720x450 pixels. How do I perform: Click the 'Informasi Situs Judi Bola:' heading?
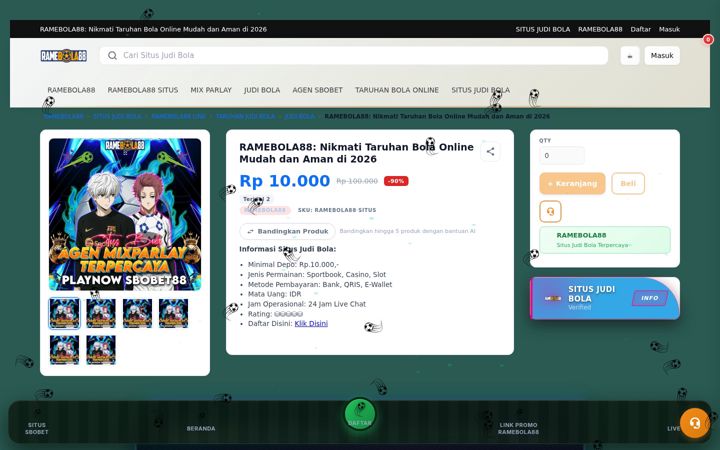point(287,249)
